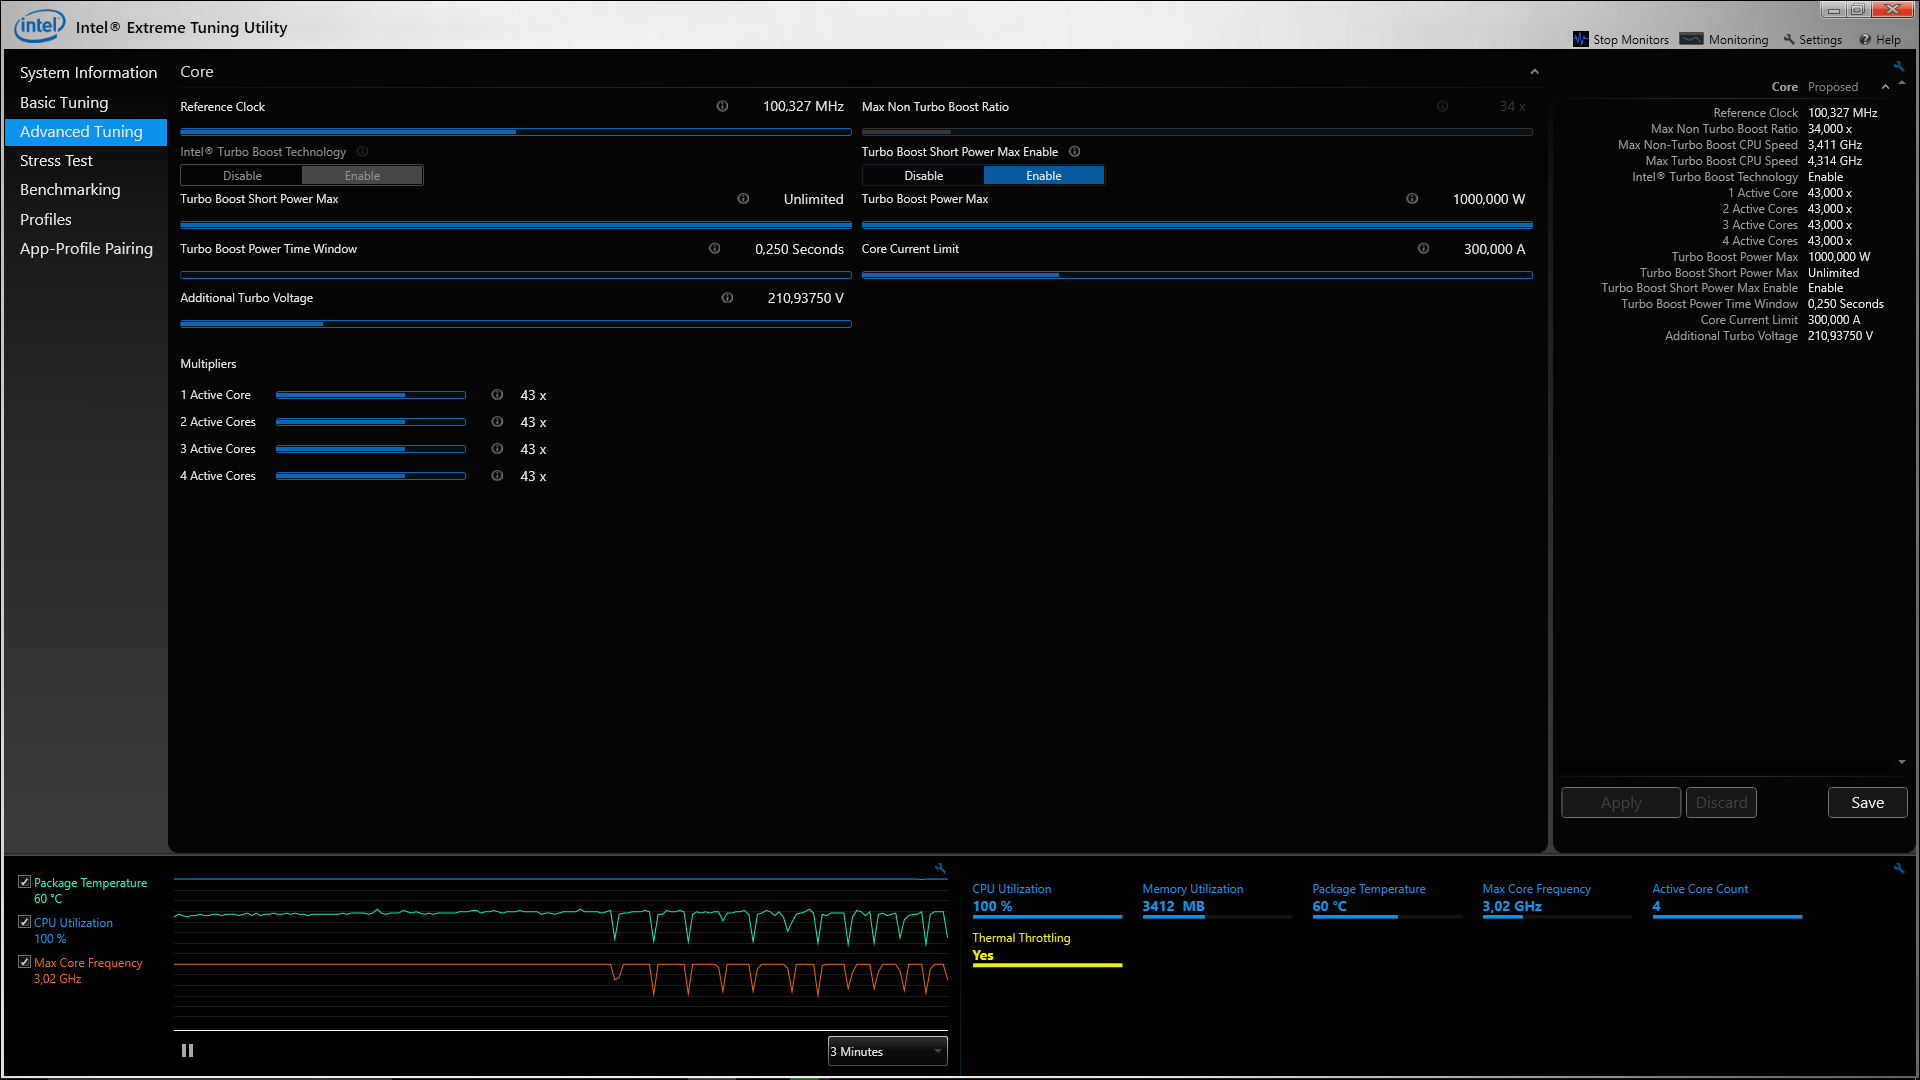Disable Turbo Boost Short Power Max
Screen dimensions: 1920x1080
(x=923, y=175)
